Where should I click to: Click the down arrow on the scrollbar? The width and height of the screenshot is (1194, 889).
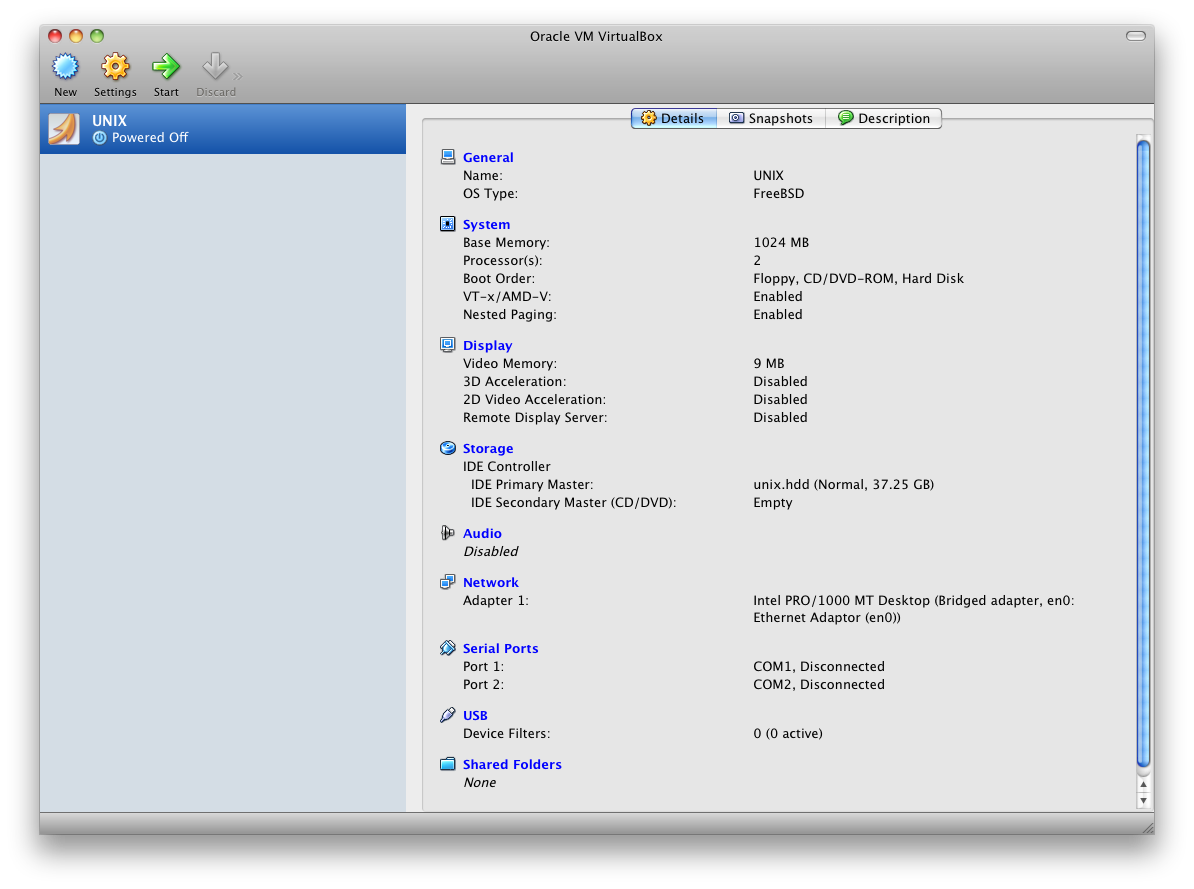[1142, 800]
